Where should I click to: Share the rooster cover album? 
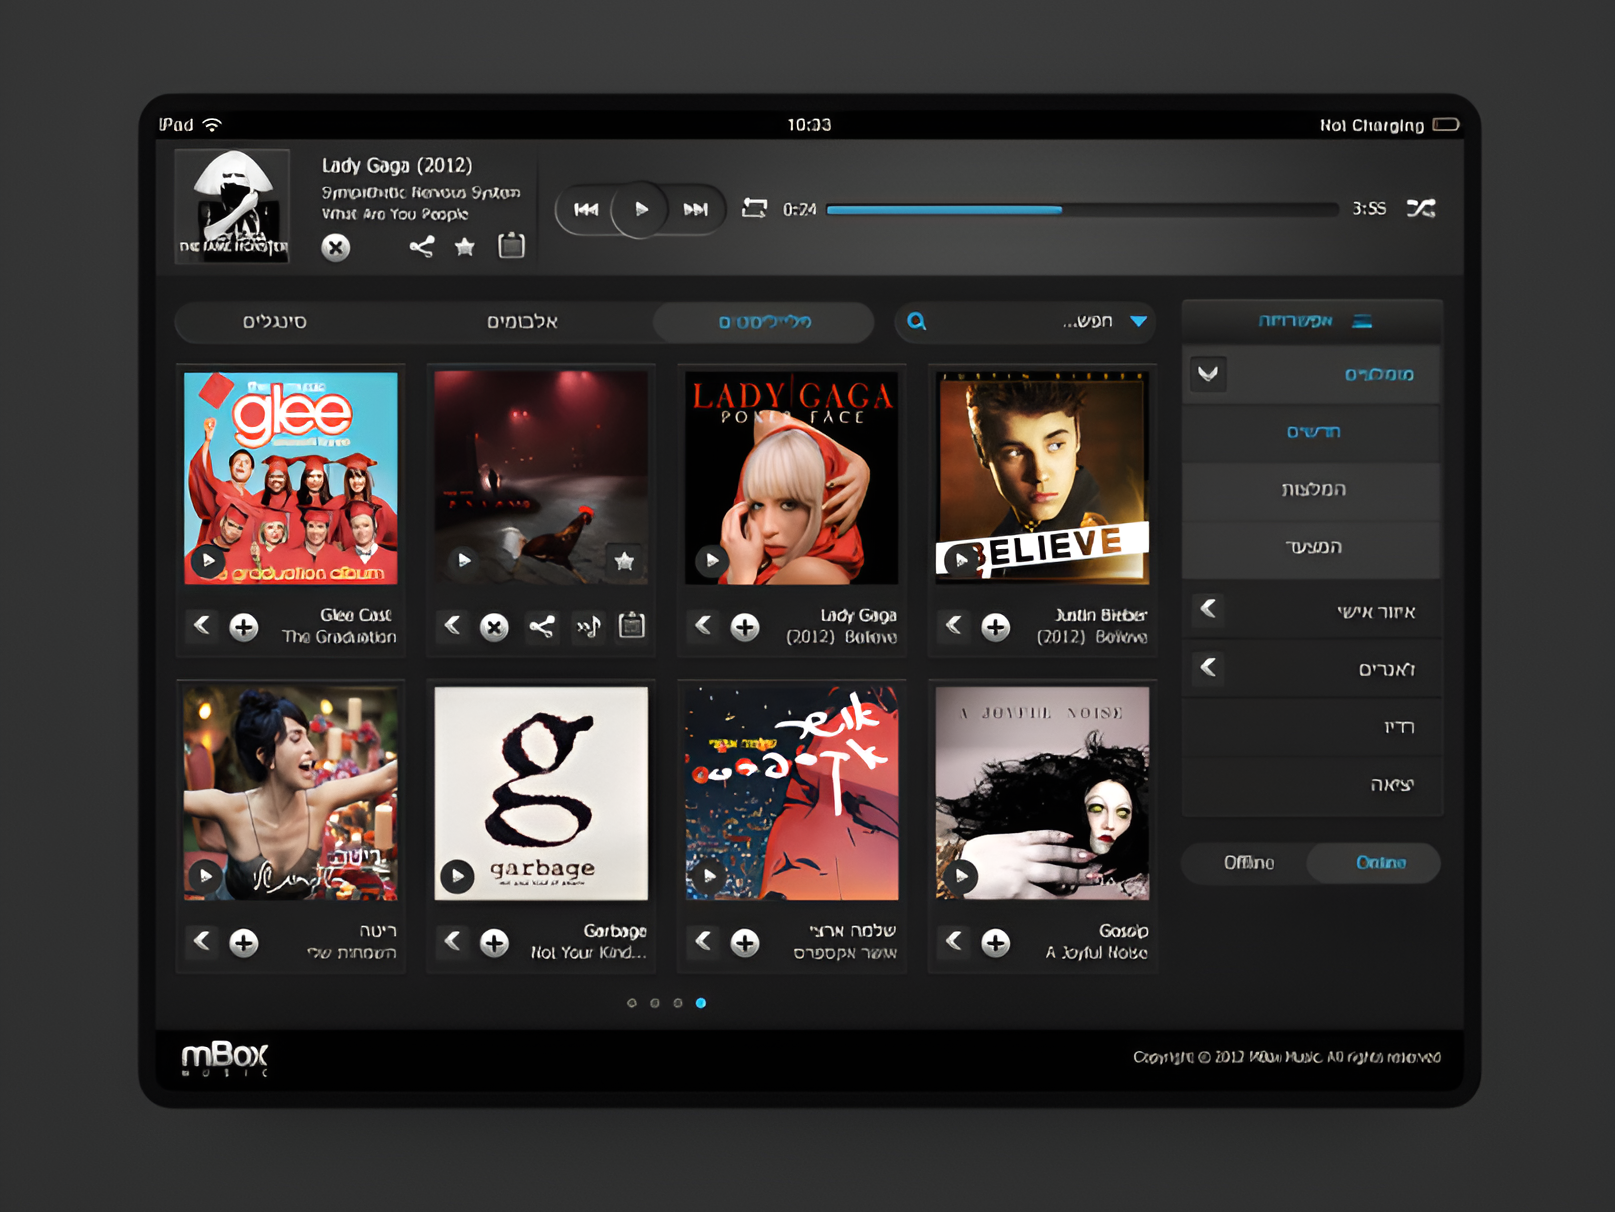[x=541, y=627]
